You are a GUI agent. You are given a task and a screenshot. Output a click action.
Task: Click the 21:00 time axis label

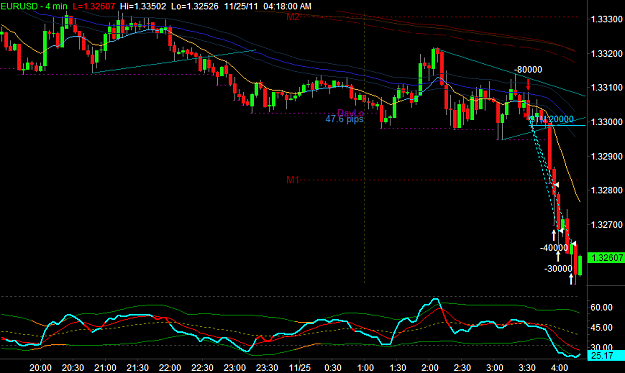[105, 368]
